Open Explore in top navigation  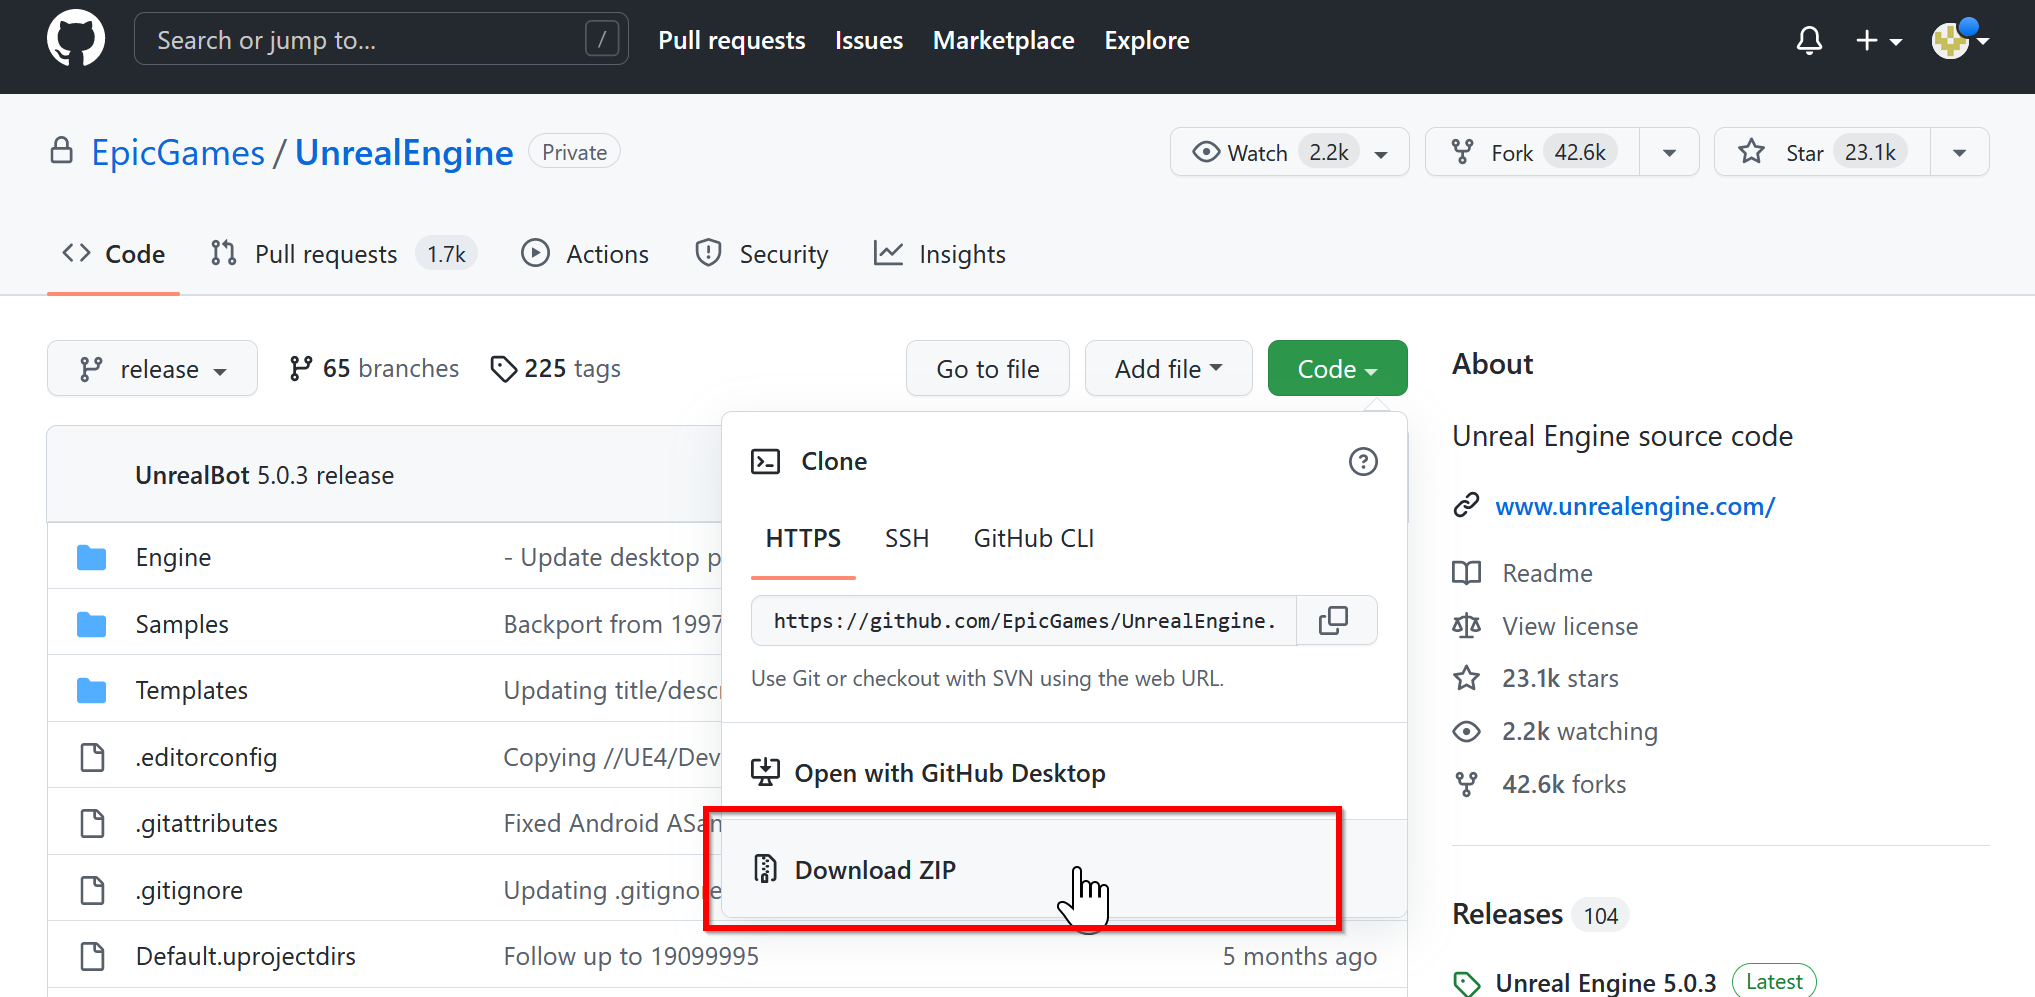pyautogui.click(x=1146, y=40)
